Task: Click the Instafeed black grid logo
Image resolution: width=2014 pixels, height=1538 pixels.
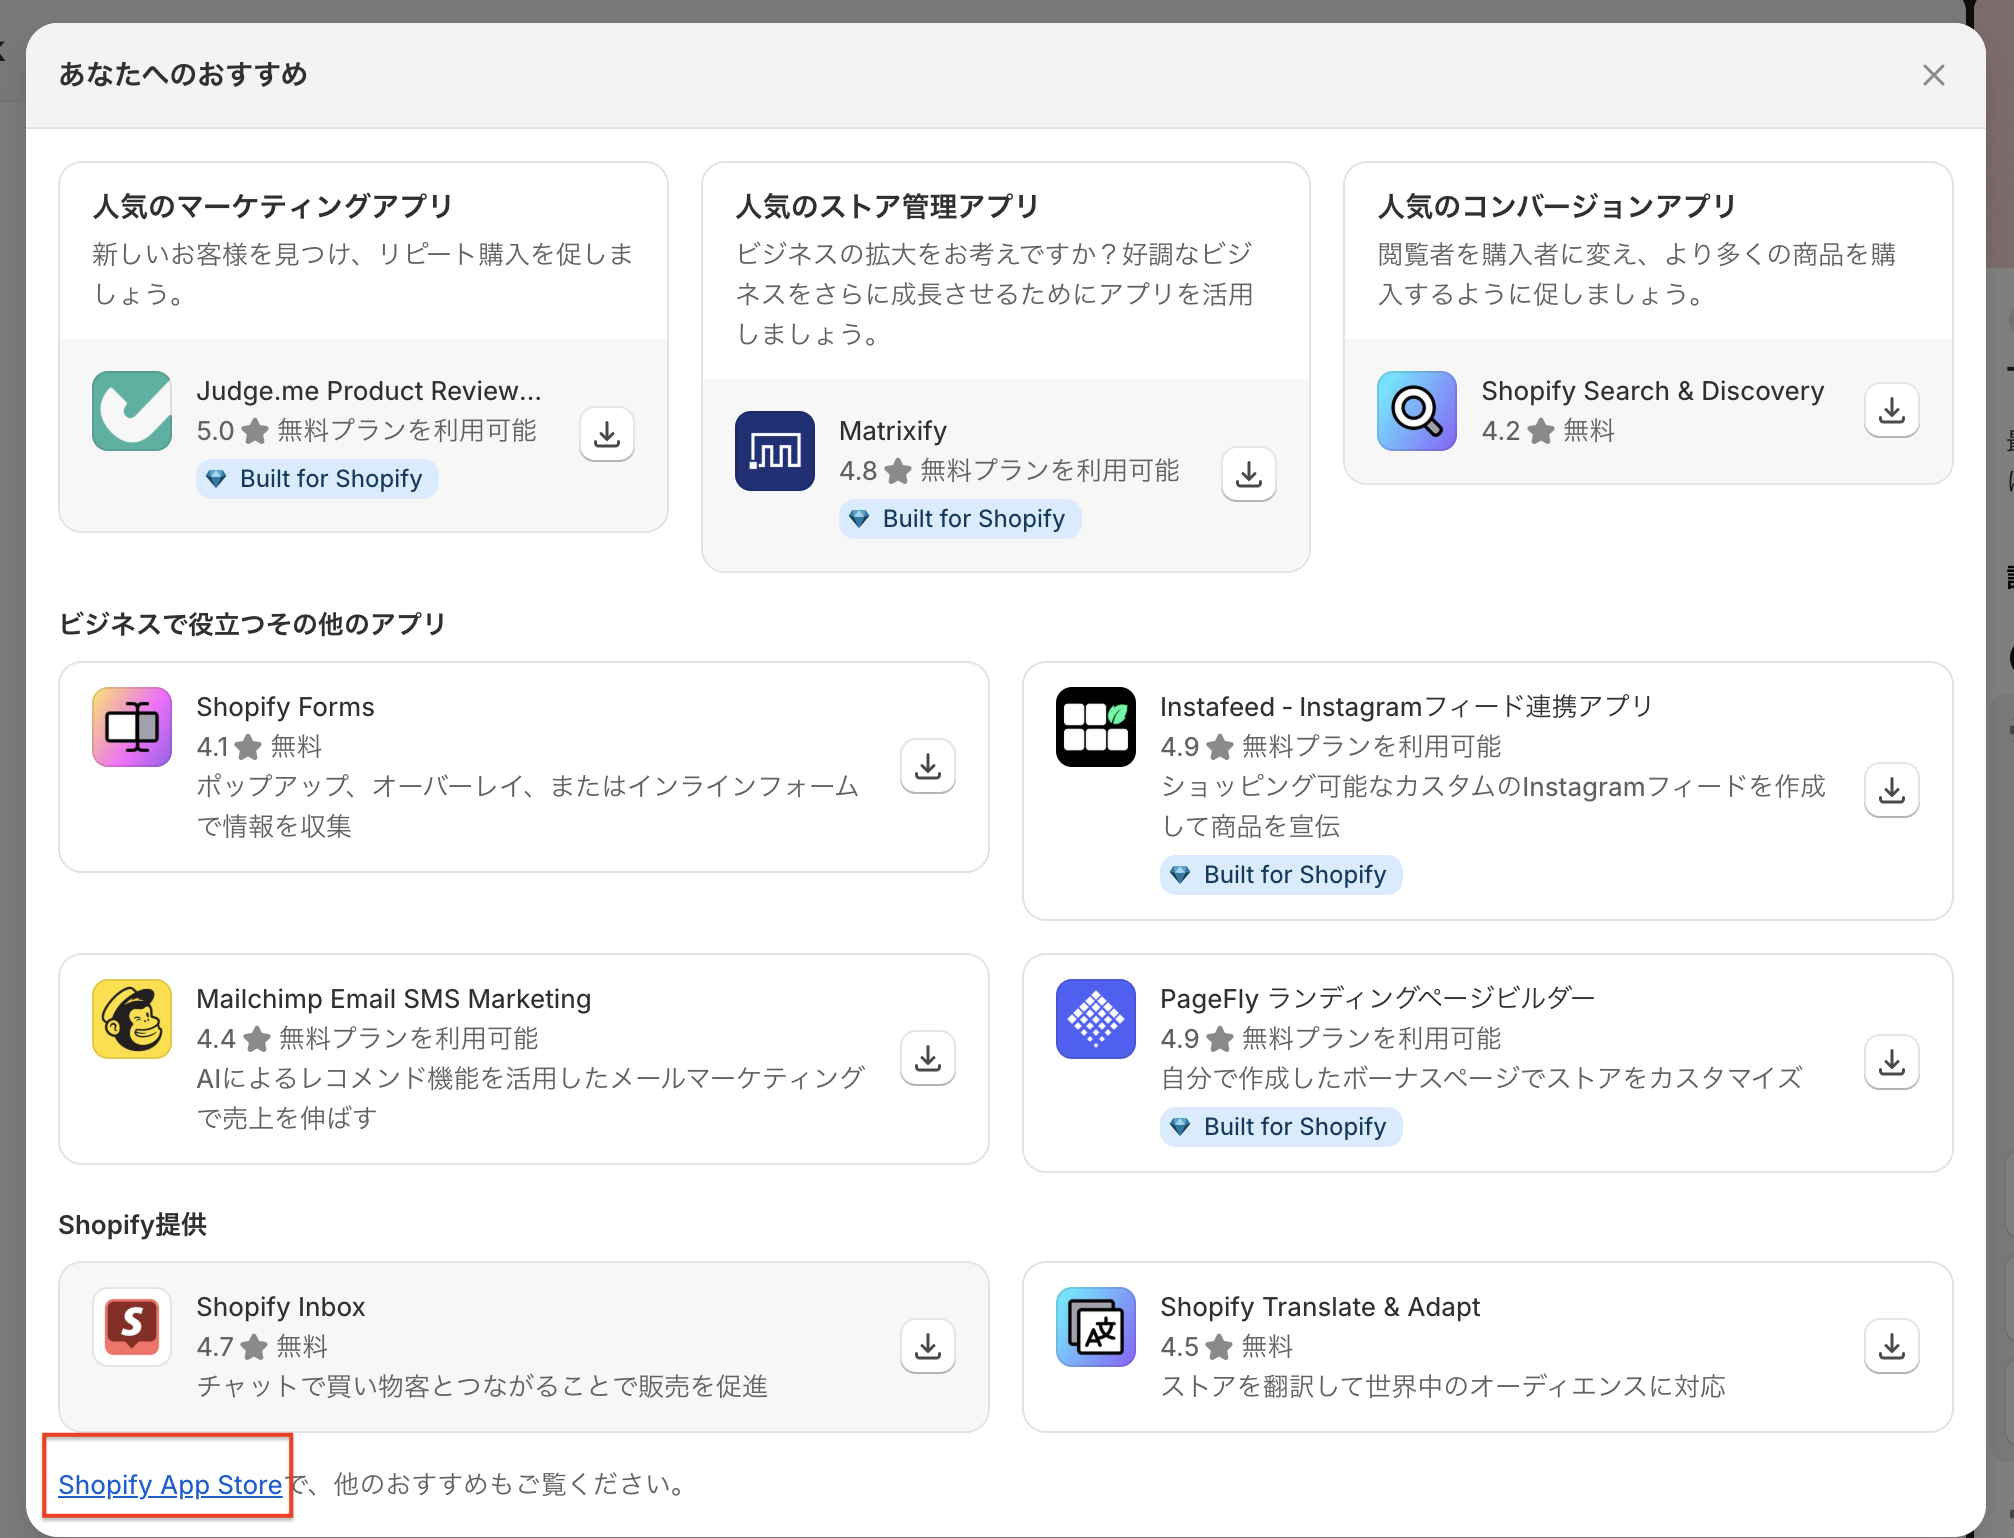Action: pos(1096,727)
